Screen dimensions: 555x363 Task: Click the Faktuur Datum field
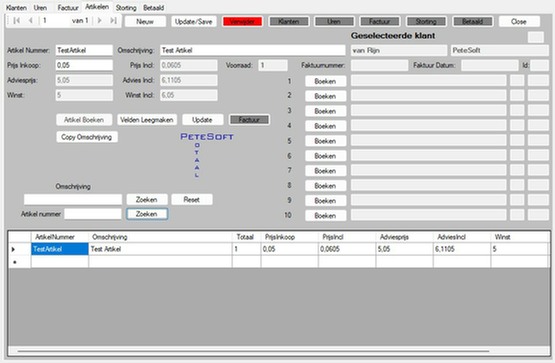(490, 65)
